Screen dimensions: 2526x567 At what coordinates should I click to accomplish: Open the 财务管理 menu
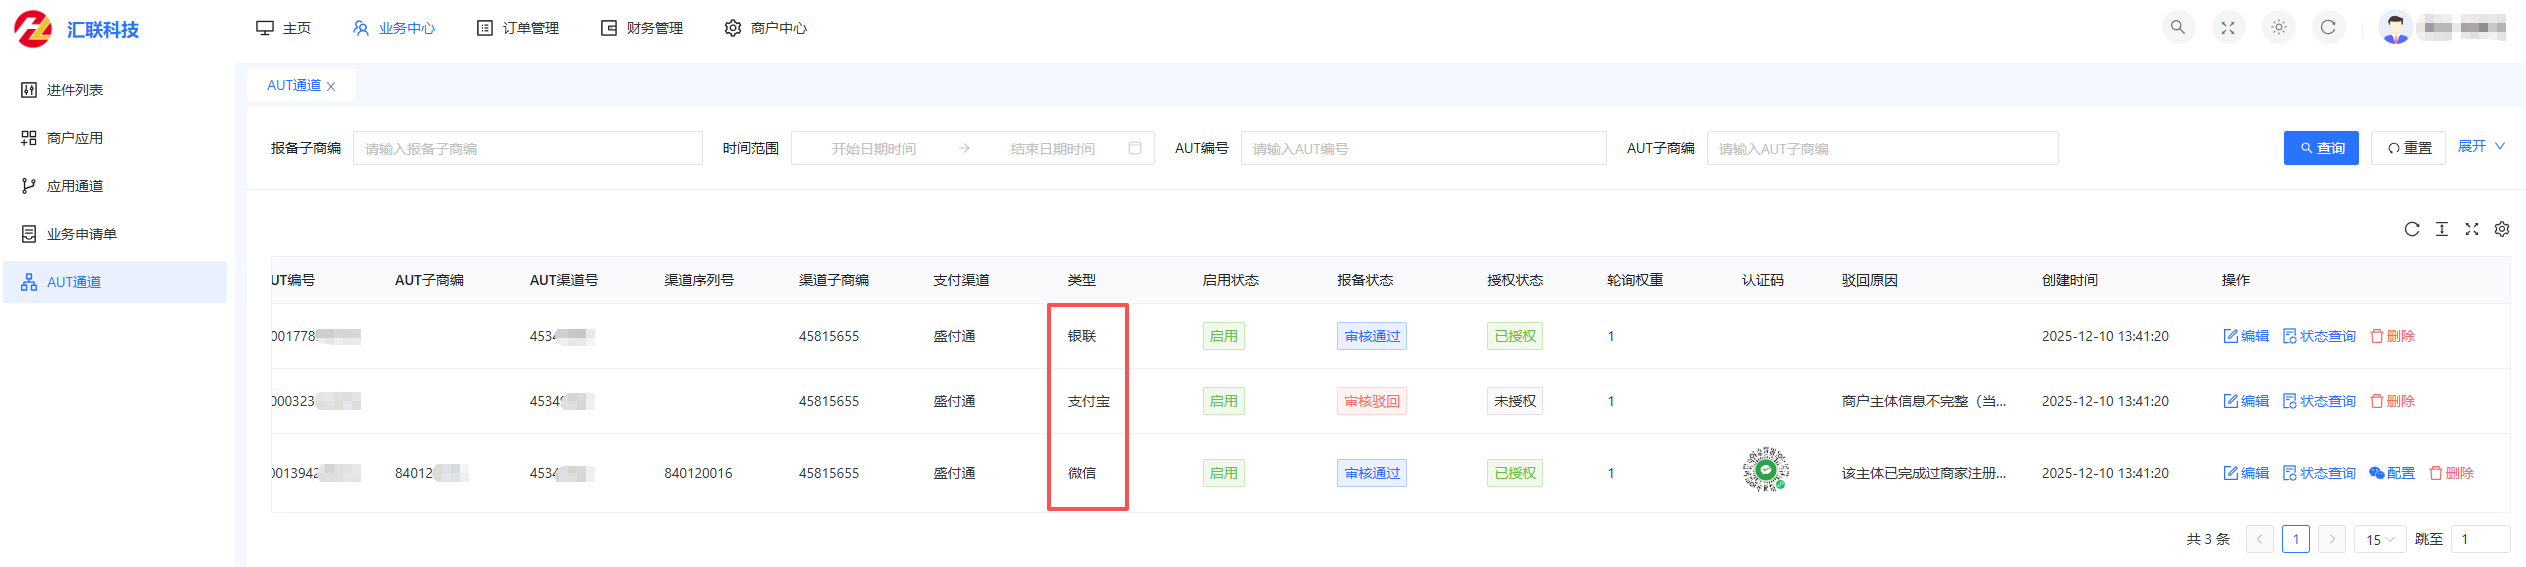[642, 28]
